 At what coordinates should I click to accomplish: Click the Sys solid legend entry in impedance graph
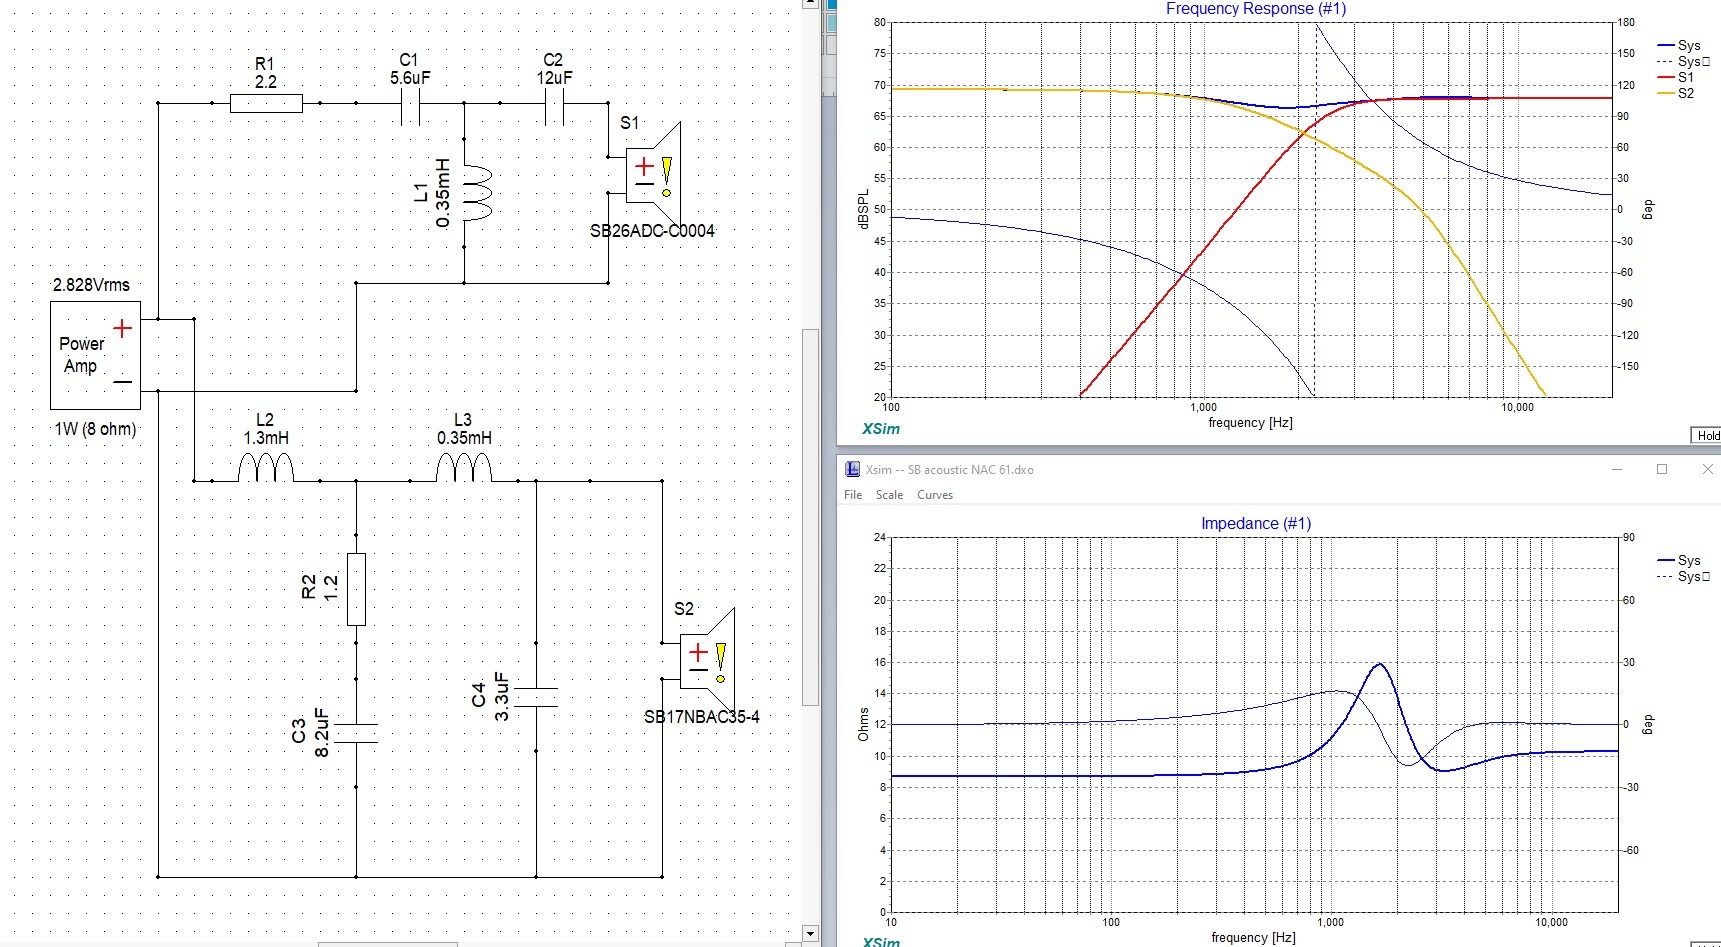tap(1679, 560)
